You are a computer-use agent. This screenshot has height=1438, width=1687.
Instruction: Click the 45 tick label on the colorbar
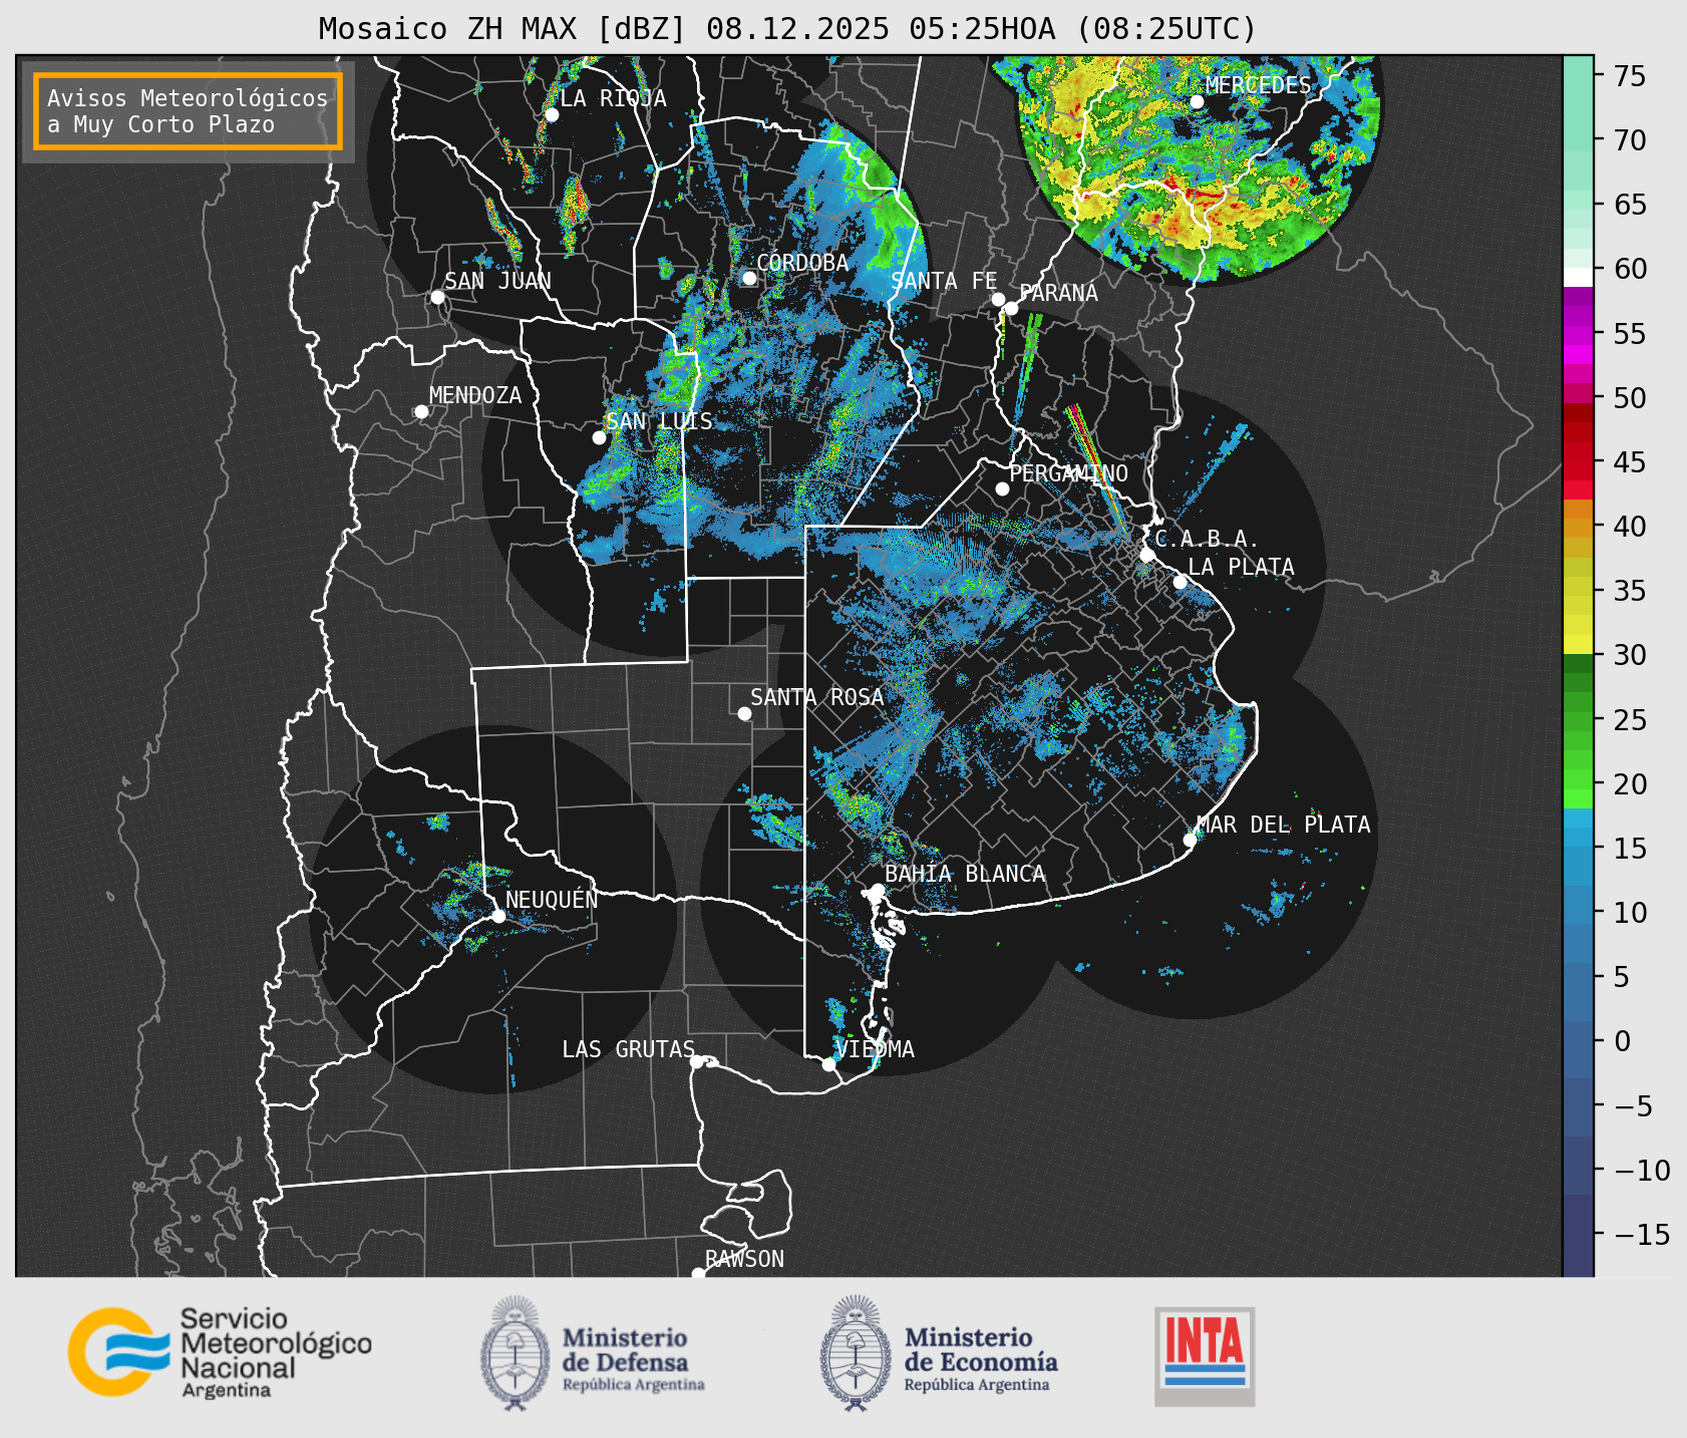pos(1630,462)
